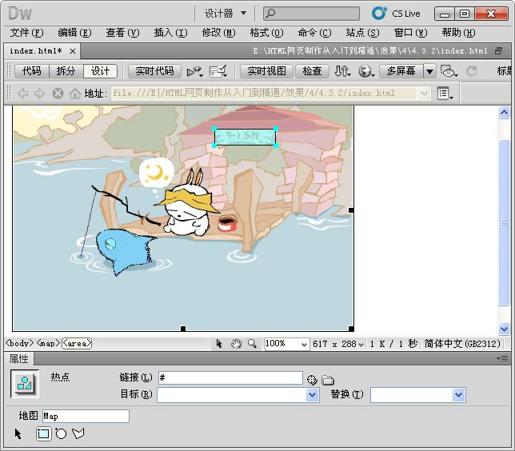Viewport: 515px width, 451px height.
Task: Click the search box in title bar
Action: 311,13
